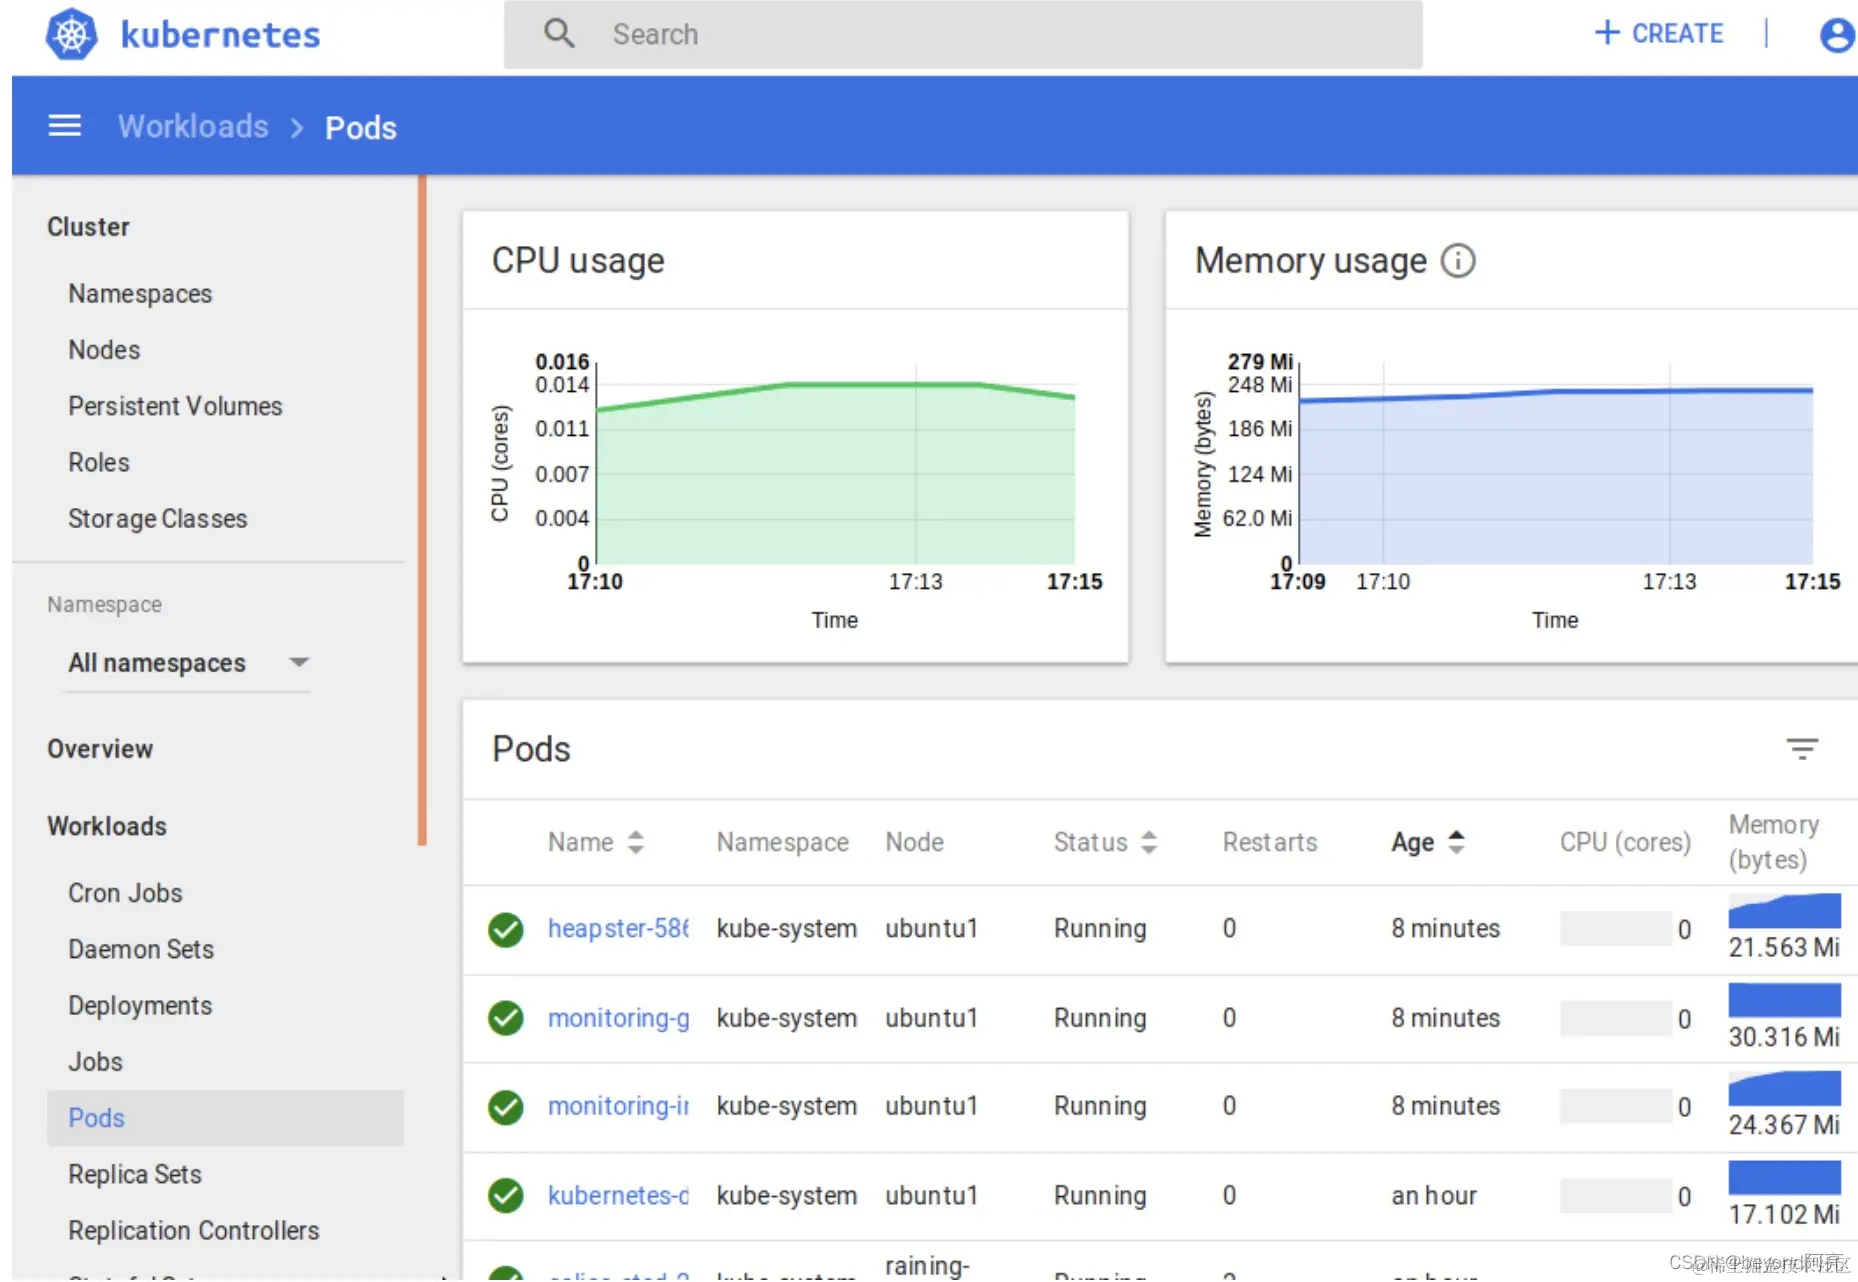Click the monitoring-g pod status check icon
1858x1282 pixels.
tap(506, 1018)
